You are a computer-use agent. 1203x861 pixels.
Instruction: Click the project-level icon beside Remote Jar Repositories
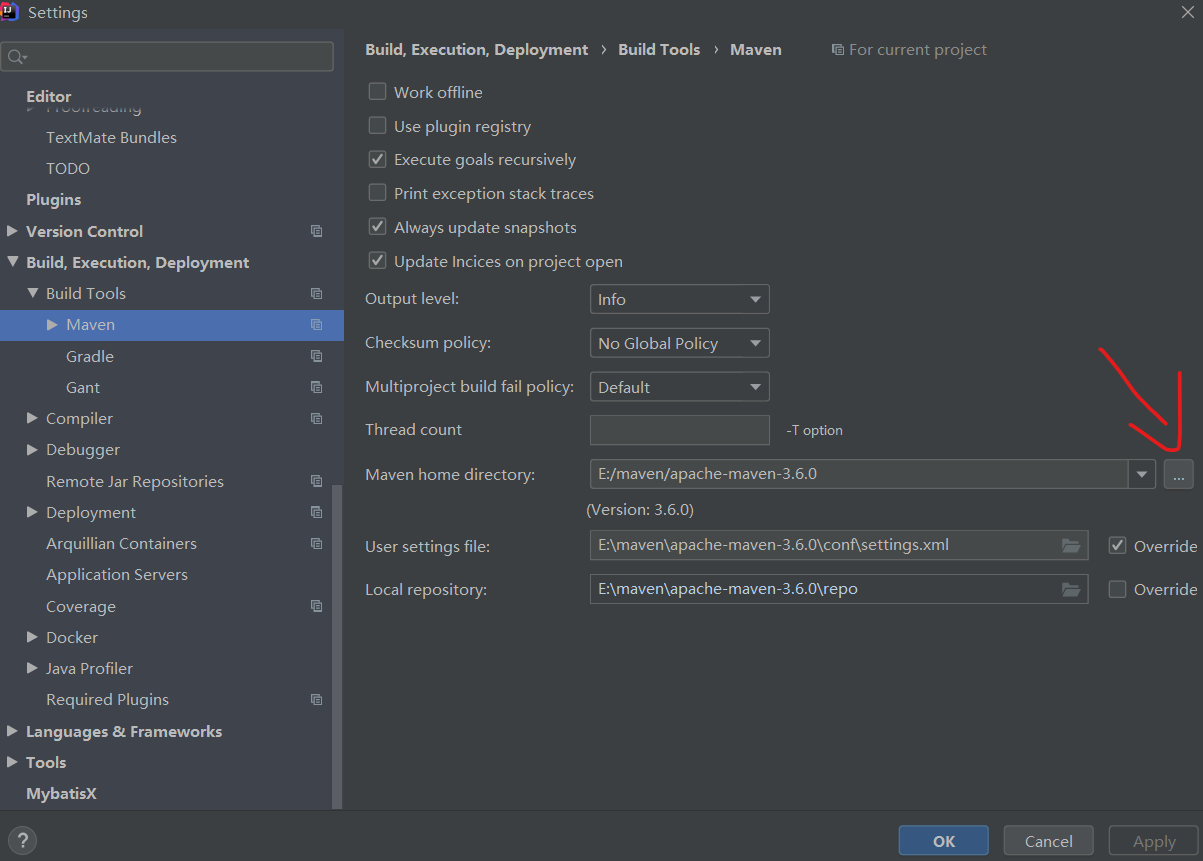317,481
